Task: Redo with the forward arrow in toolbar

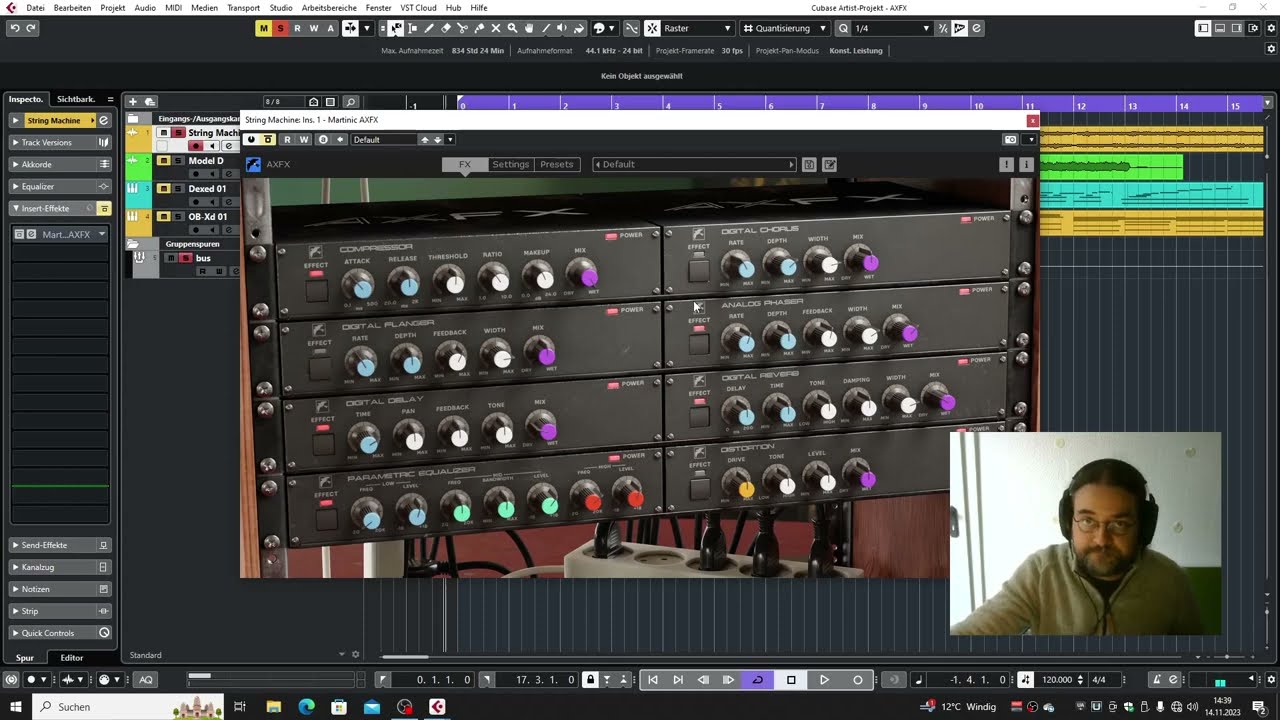Action: tap(31, 28)
